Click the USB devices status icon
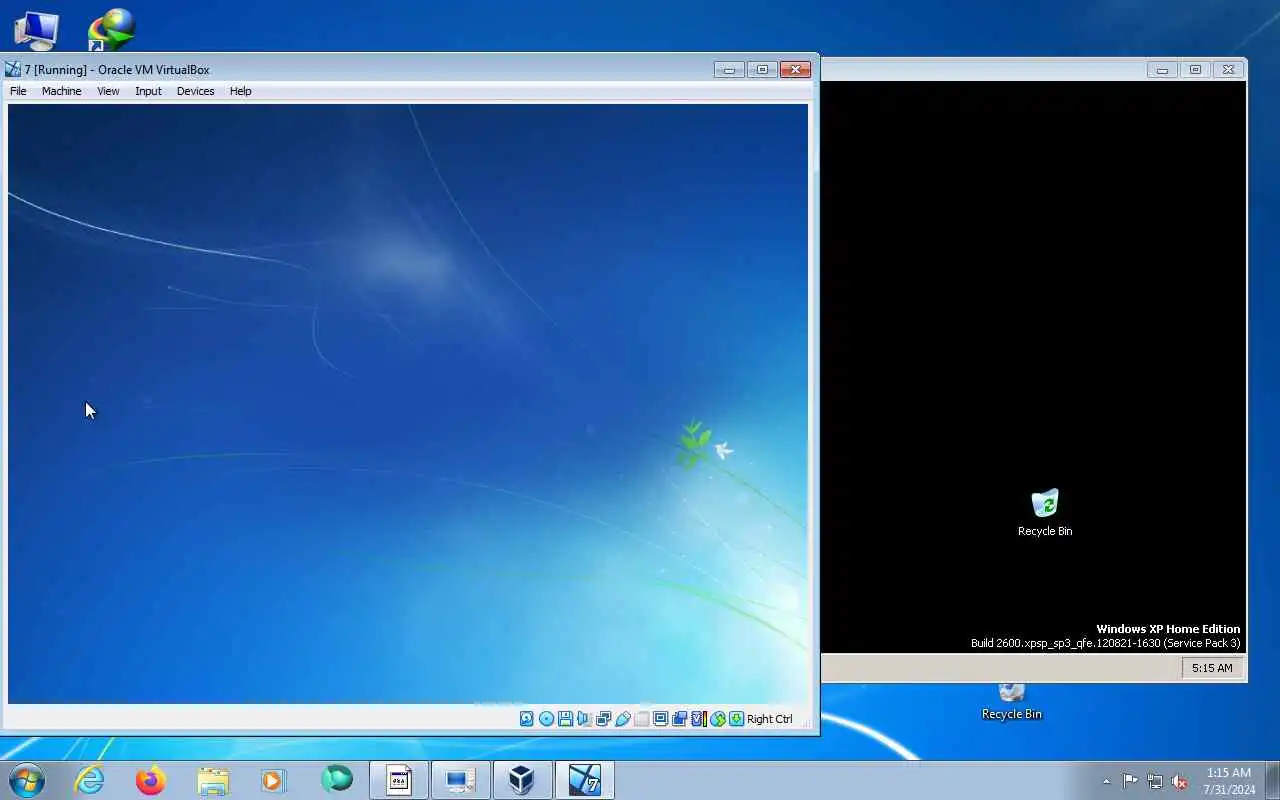The width and height of the screenshot is (1280, 800). coord(622,719)
